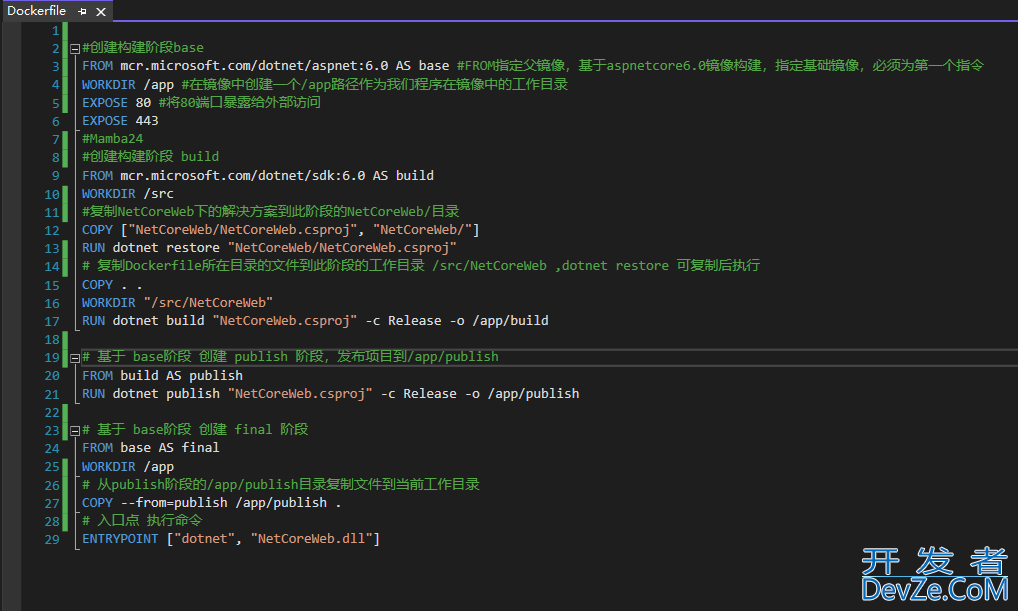The width and height of the screenshot is (1018, 611).
Task: Click the '#创建构建阶段base' comment
Action: [143, 47]
